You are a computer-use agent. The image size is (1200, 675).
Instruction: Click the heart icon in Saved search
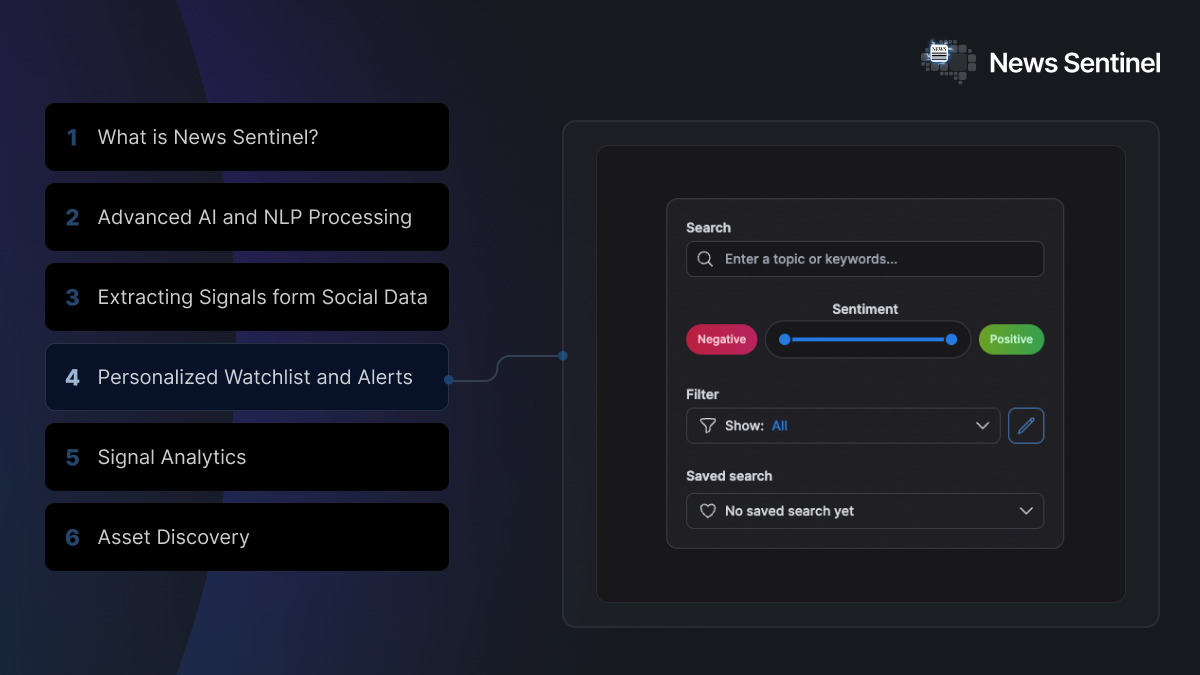click(x=707, y=511)
